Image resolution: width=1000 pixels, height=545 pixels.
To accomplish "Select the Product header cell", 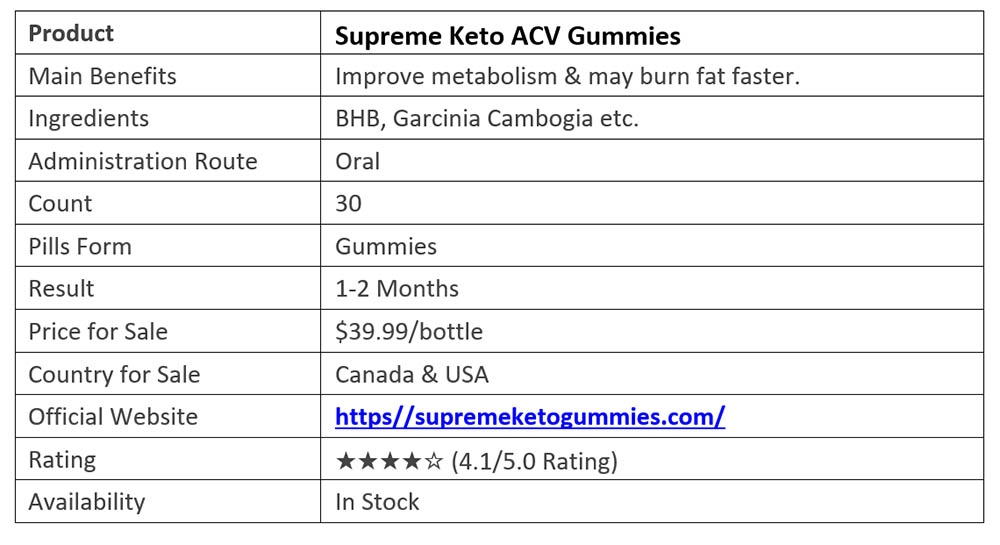I will pos(71,34).
